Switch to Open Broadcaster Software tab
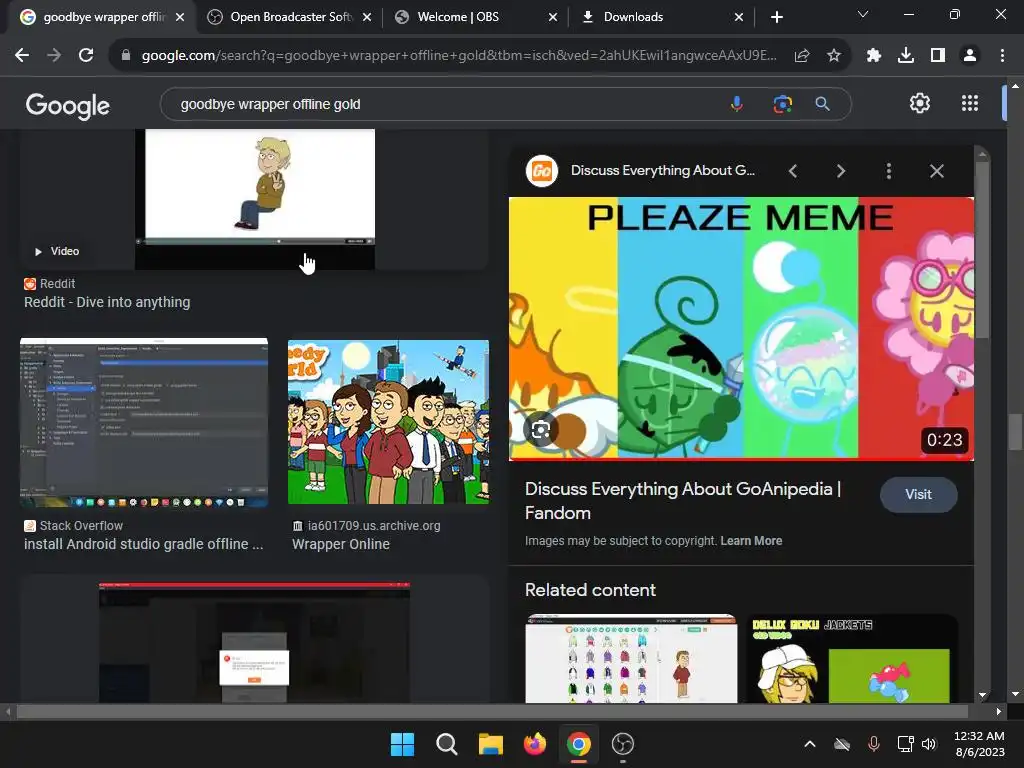Screen dimensions: 1024x768 (x=289, y=17)
